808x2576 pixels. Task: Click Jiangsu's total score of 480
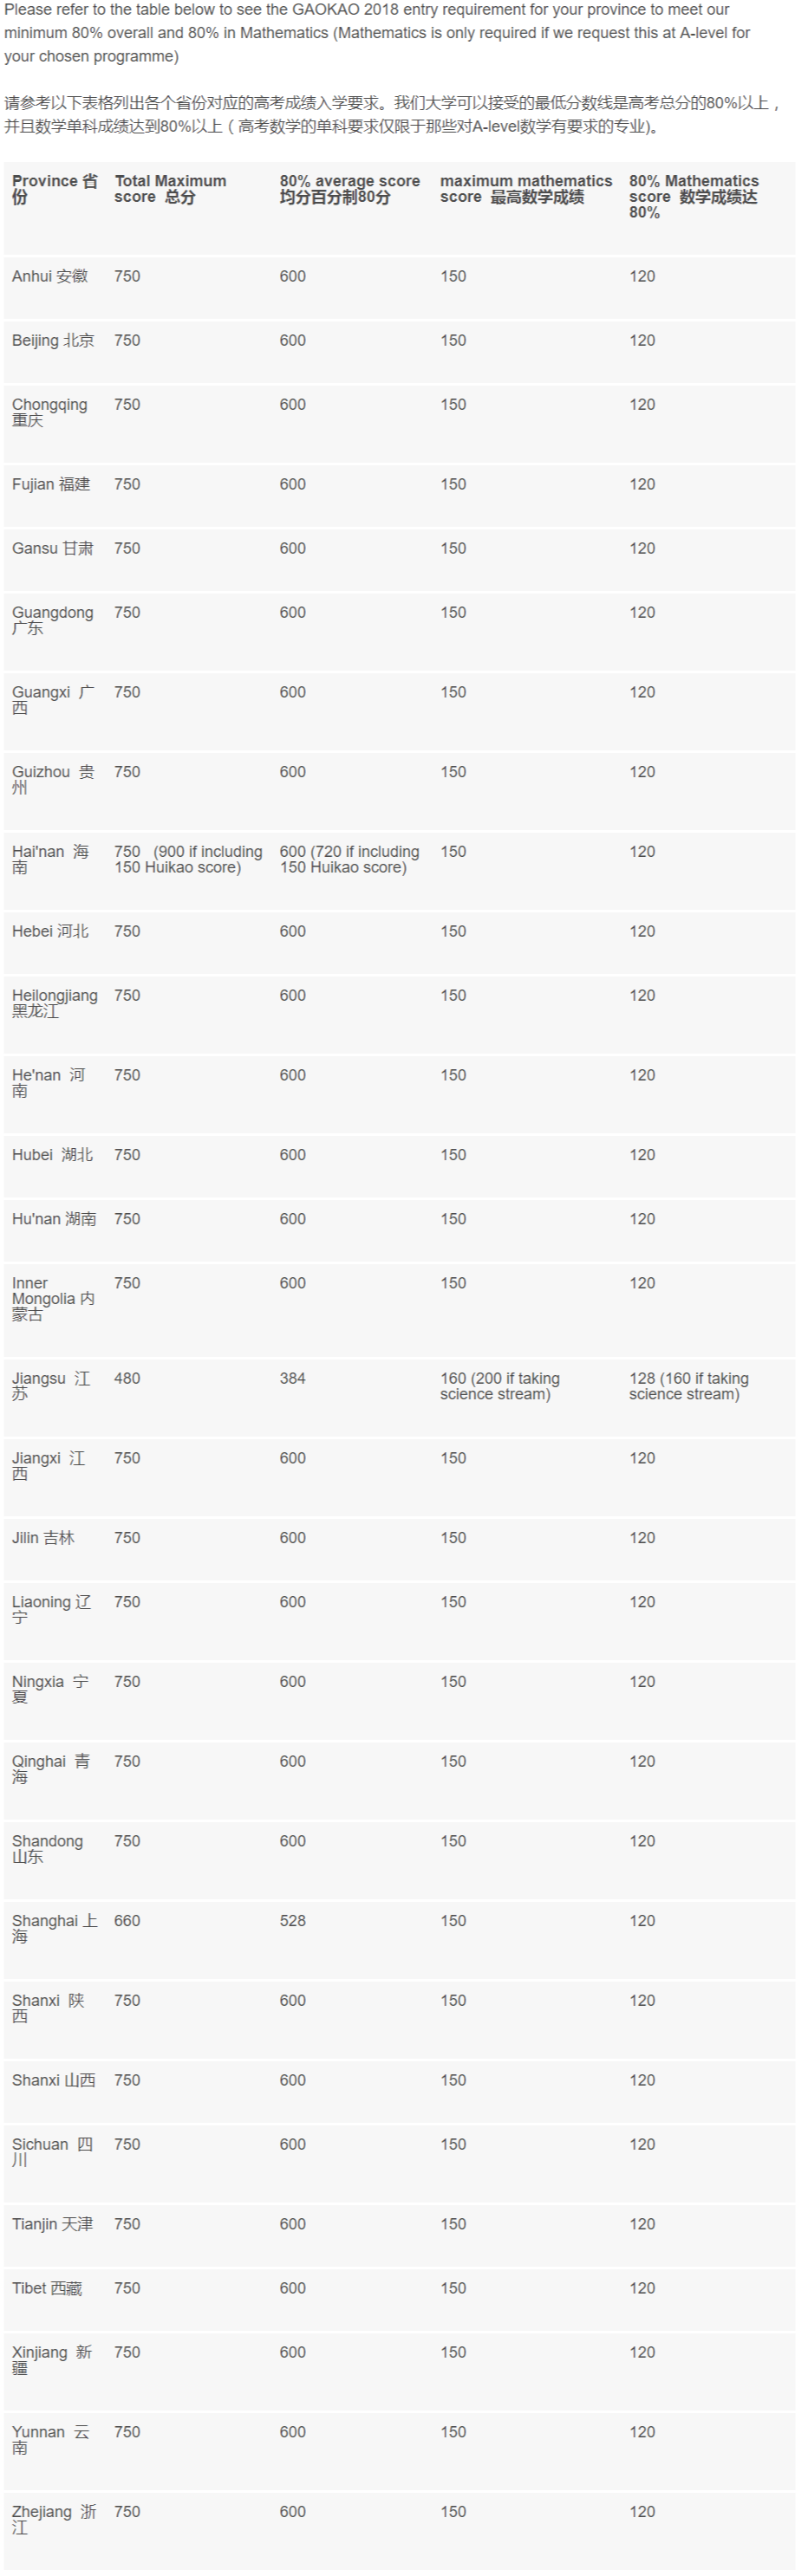point(127,1379)
